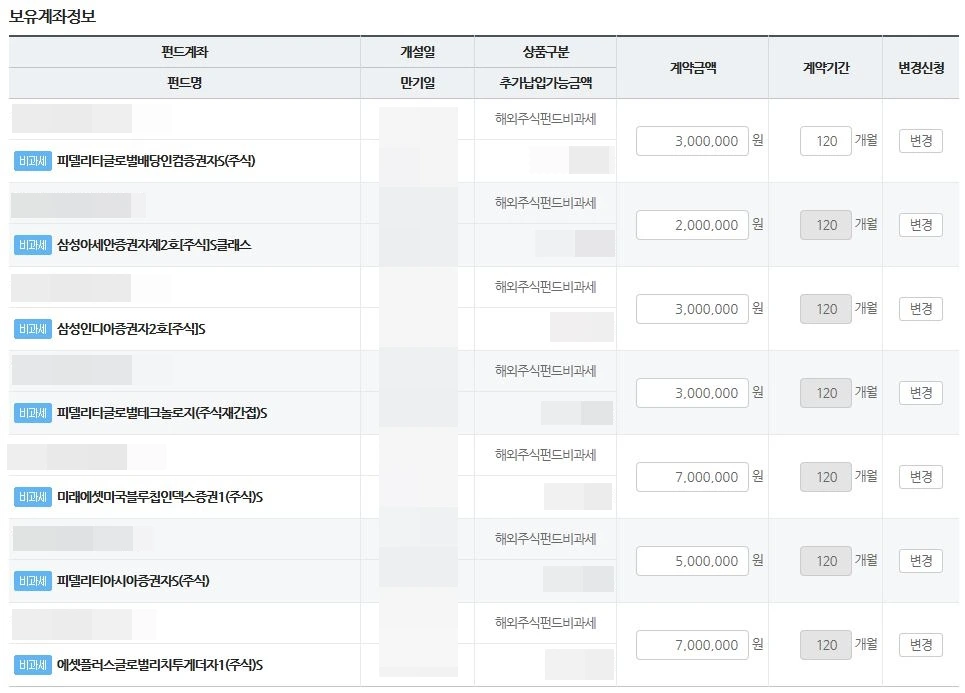Click 비과세 badge beside 피델리티글로벌테크놀로지(주식재간접)S

click(x=33, y=413)
